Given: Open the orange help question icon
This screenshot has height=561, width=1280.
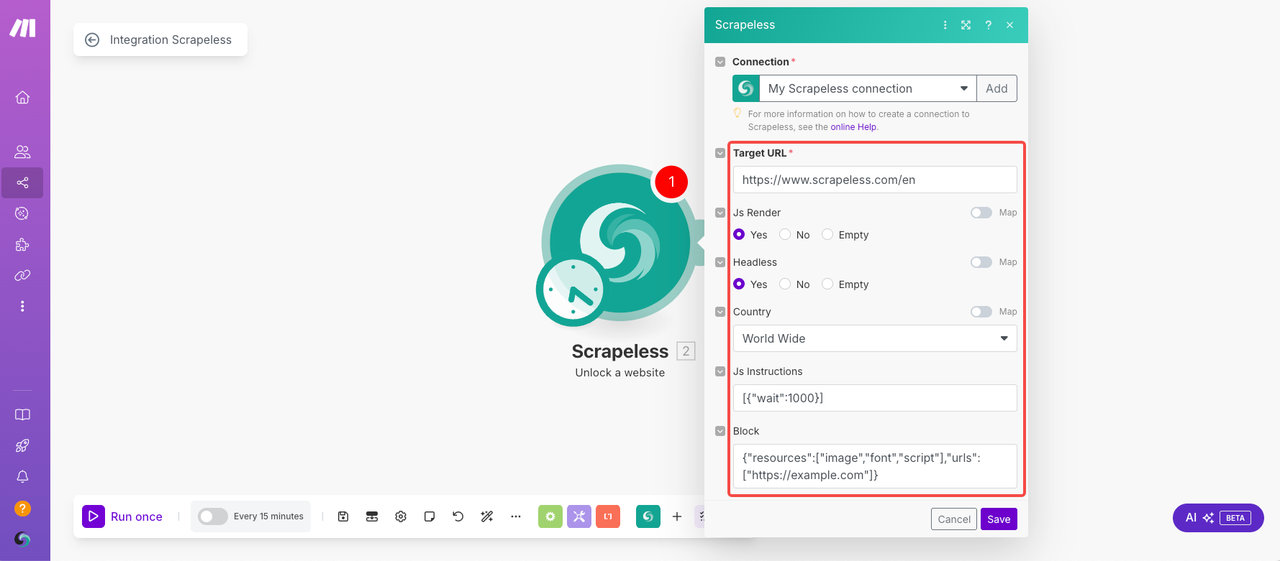Looking at the screenshot, I should tap(22, 508).
